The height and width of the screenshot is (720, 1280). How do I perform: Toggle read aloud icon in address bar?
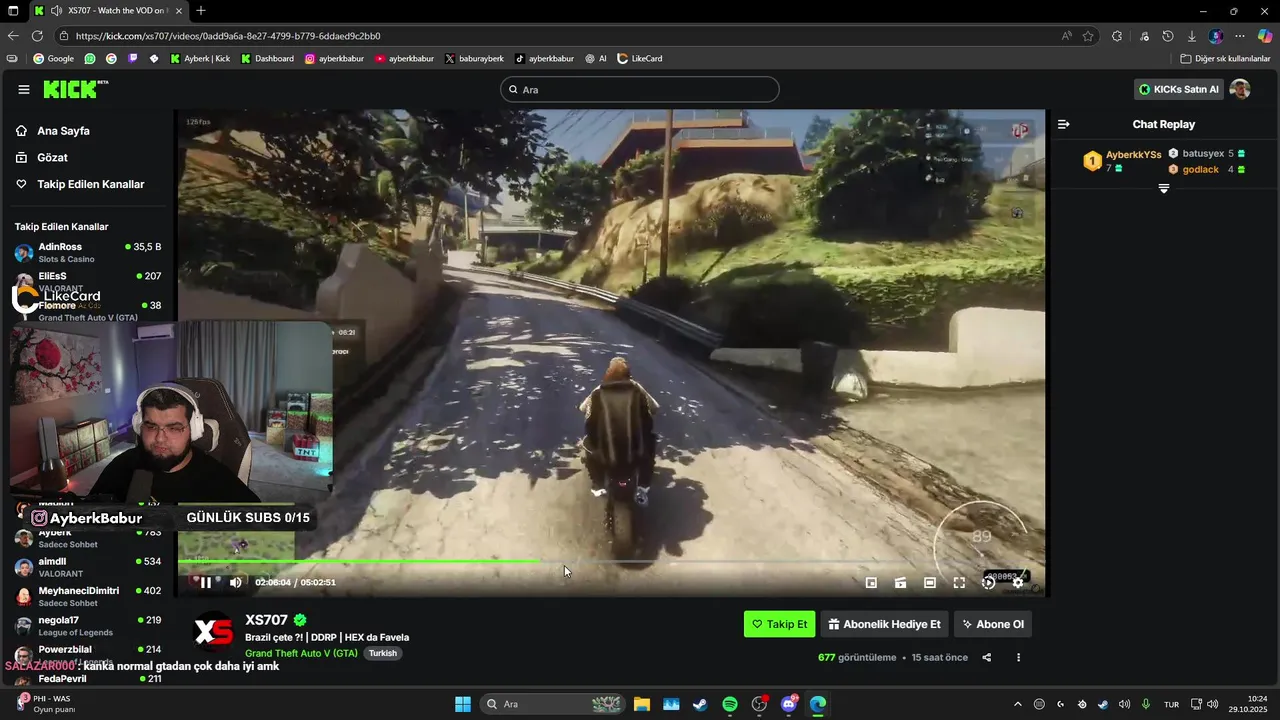tap(1067, 36)
